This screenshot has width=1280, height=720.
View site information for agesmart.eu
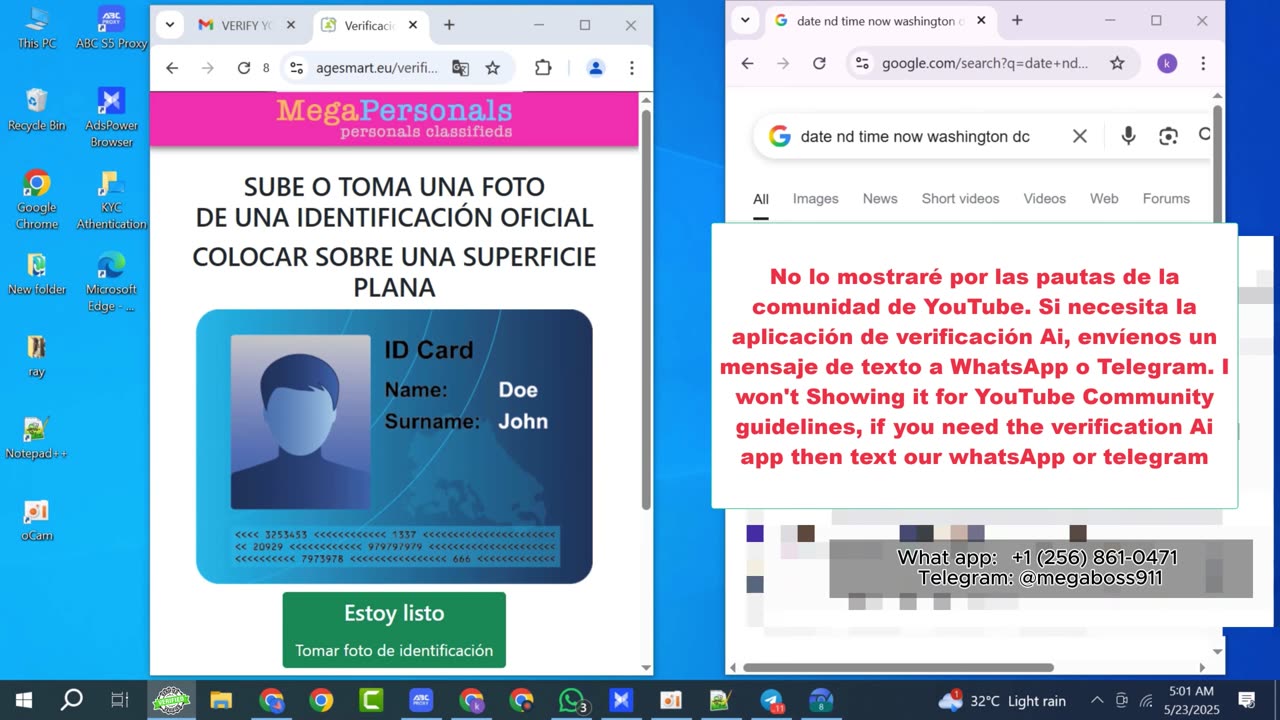pyautogui.click(x=296, y=68)
